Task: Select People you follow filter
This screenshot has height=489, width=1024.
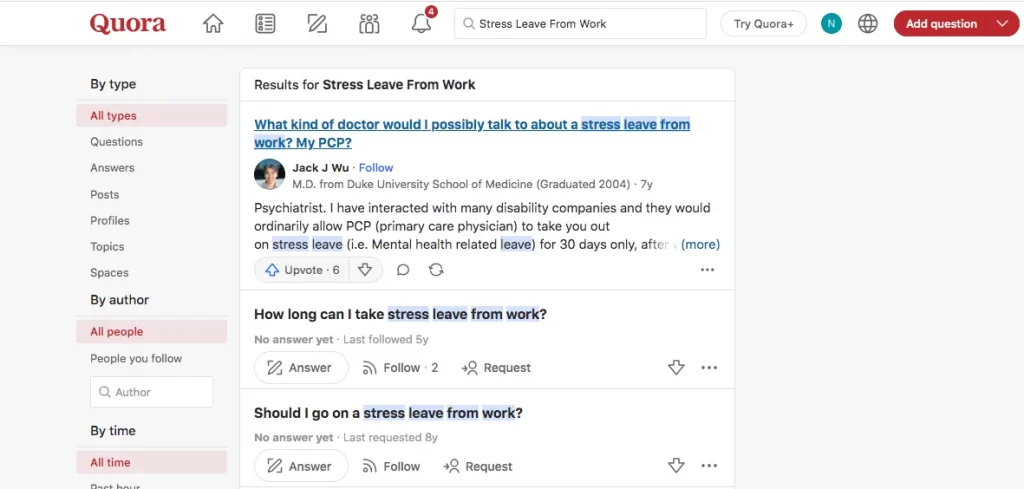Action: click(x=136, y=358)
